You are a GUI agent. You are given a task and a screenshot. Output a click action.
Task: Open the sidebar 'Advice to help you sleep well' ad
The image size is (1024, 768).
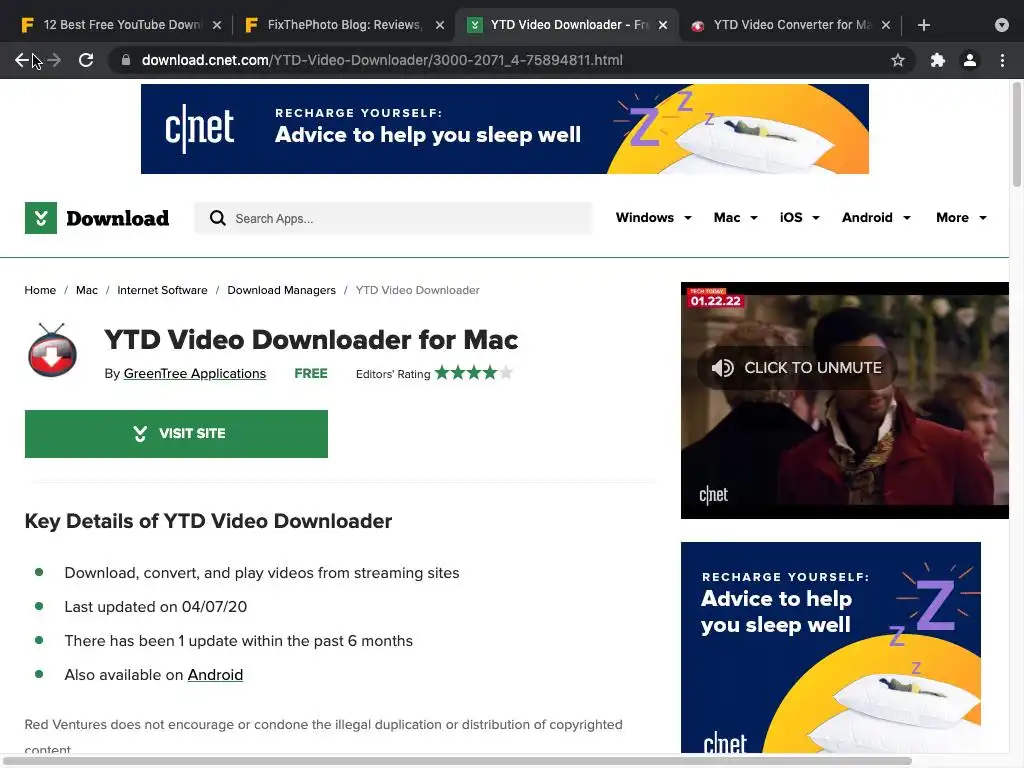[x=831, y=647]
